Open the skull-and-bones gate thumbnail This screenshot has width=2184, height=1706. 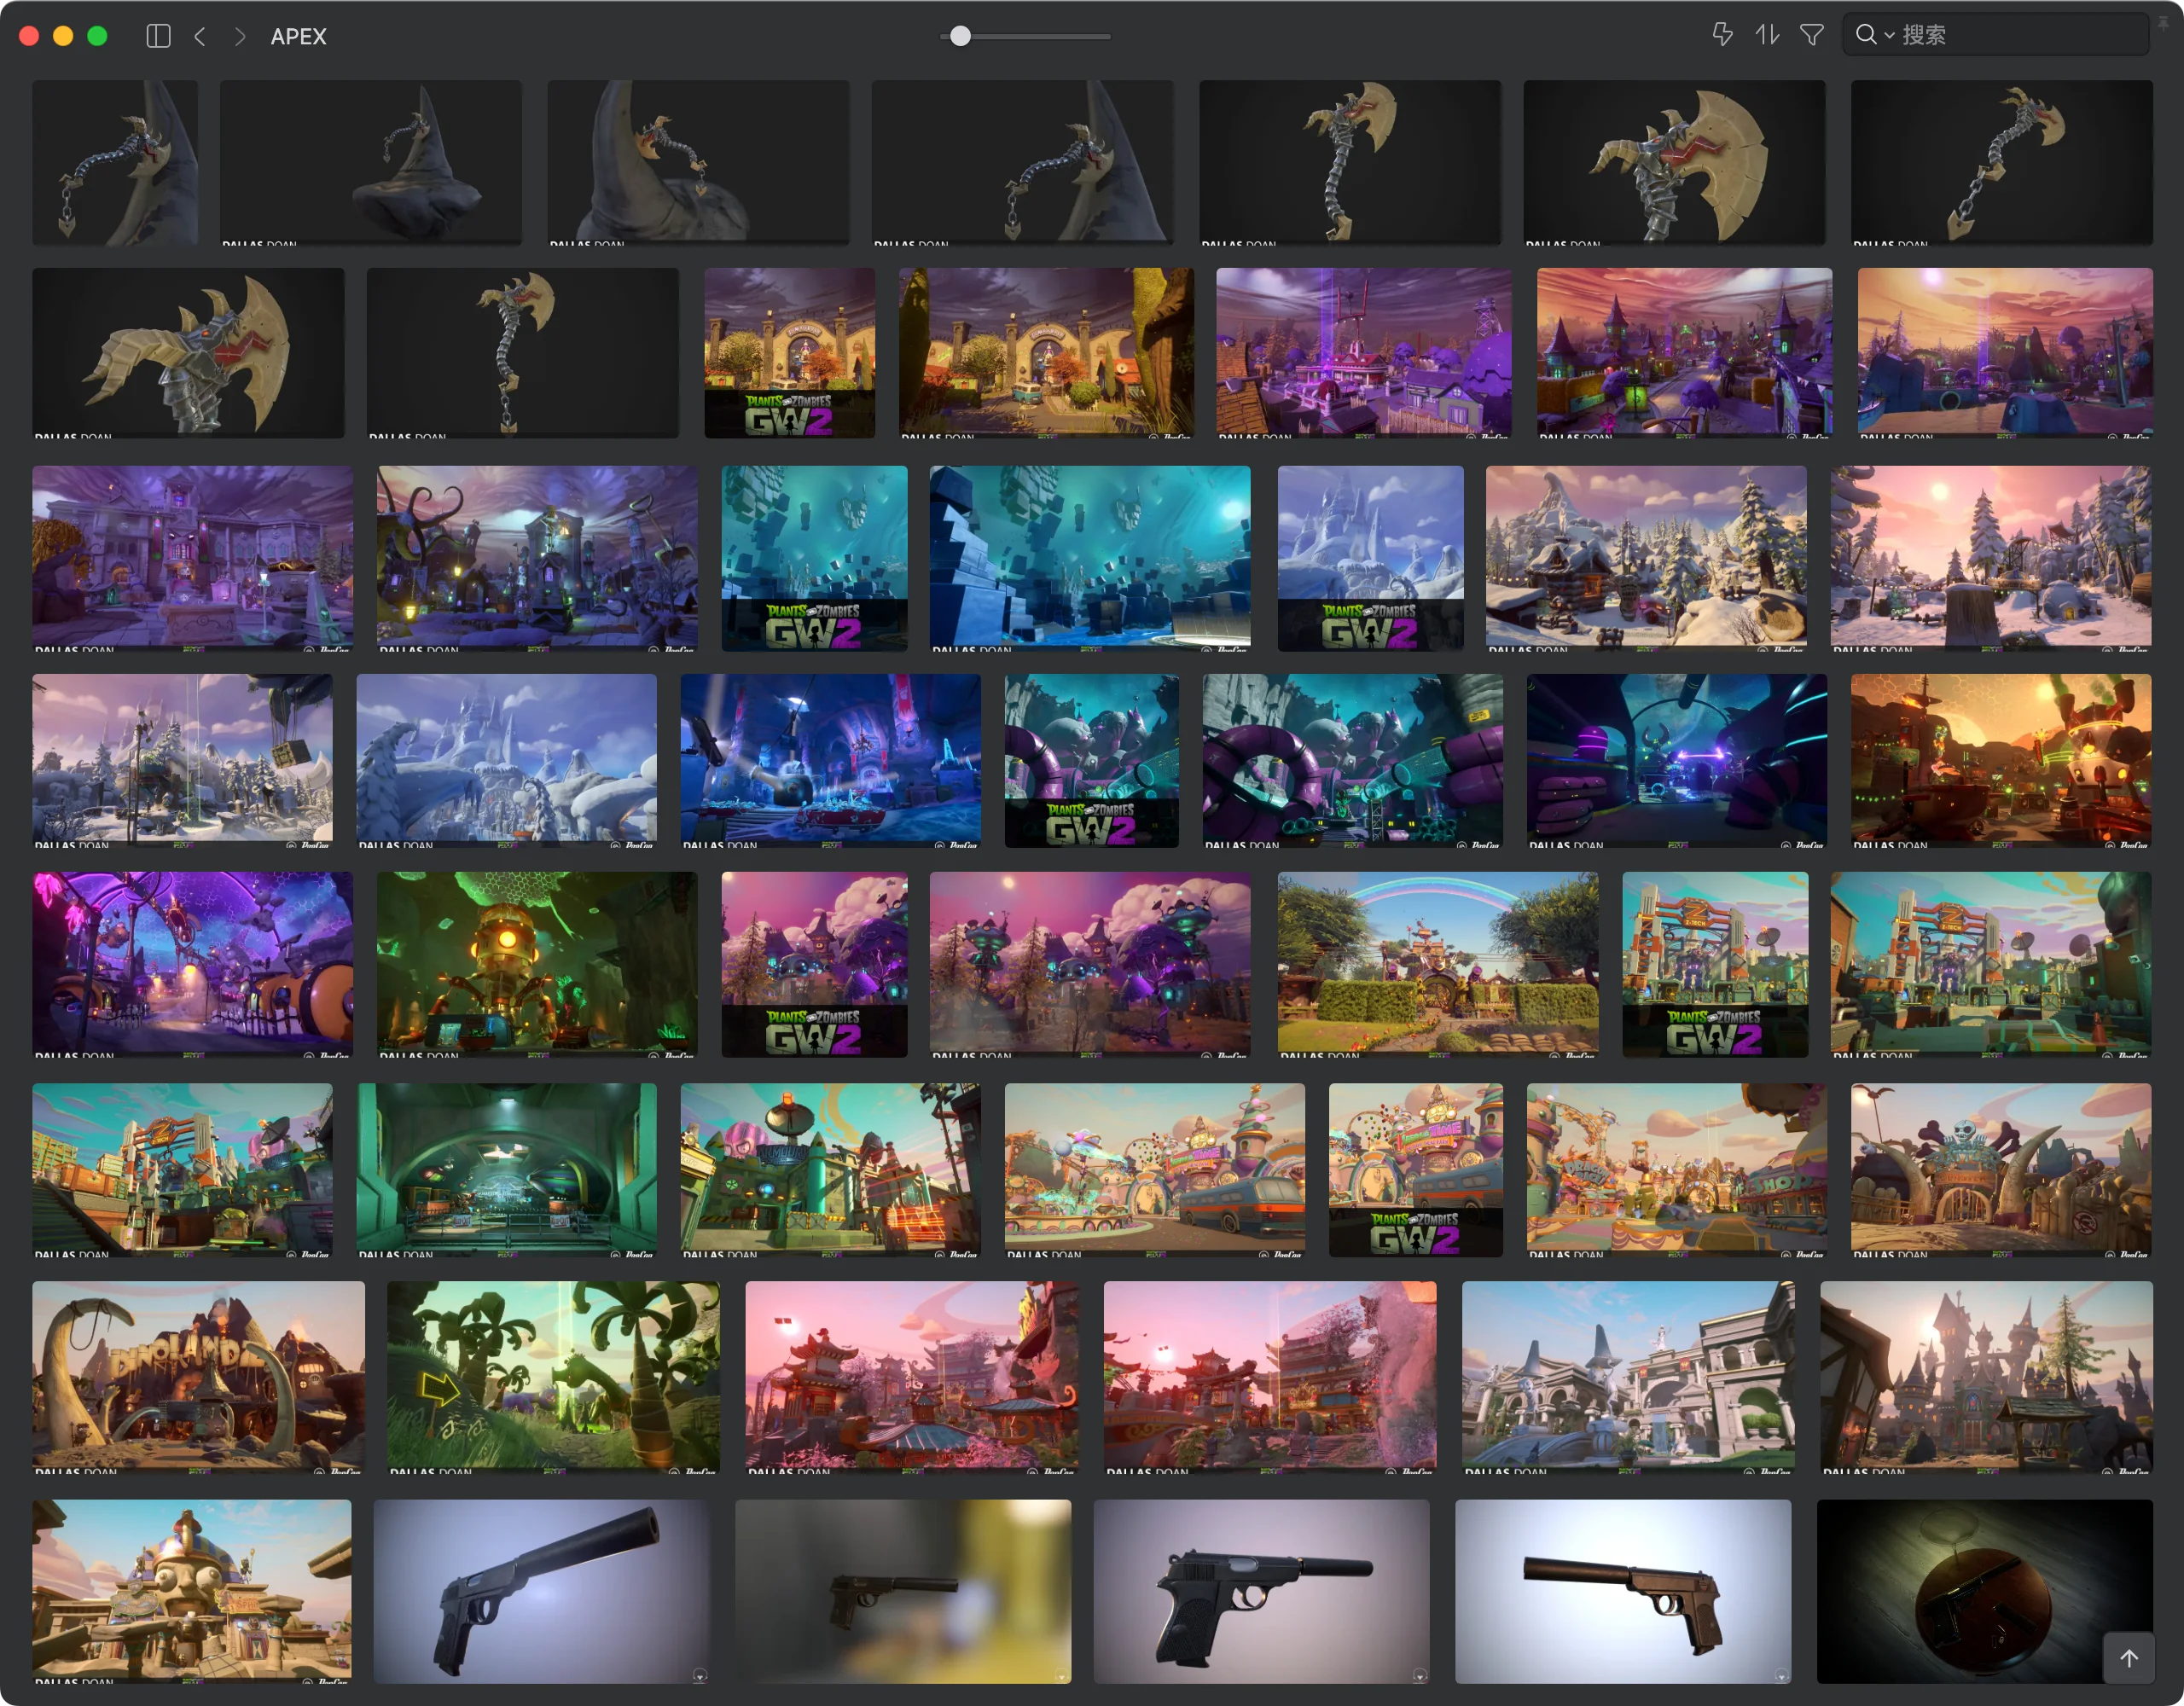click(2001, 1171)
